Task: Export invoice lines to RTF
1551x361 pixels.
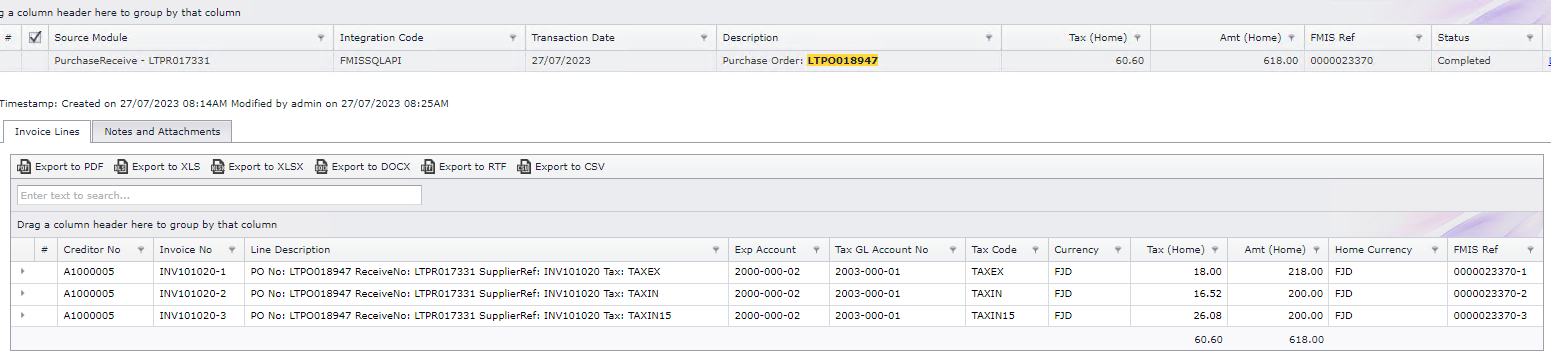Action: (x=464, y=166)
